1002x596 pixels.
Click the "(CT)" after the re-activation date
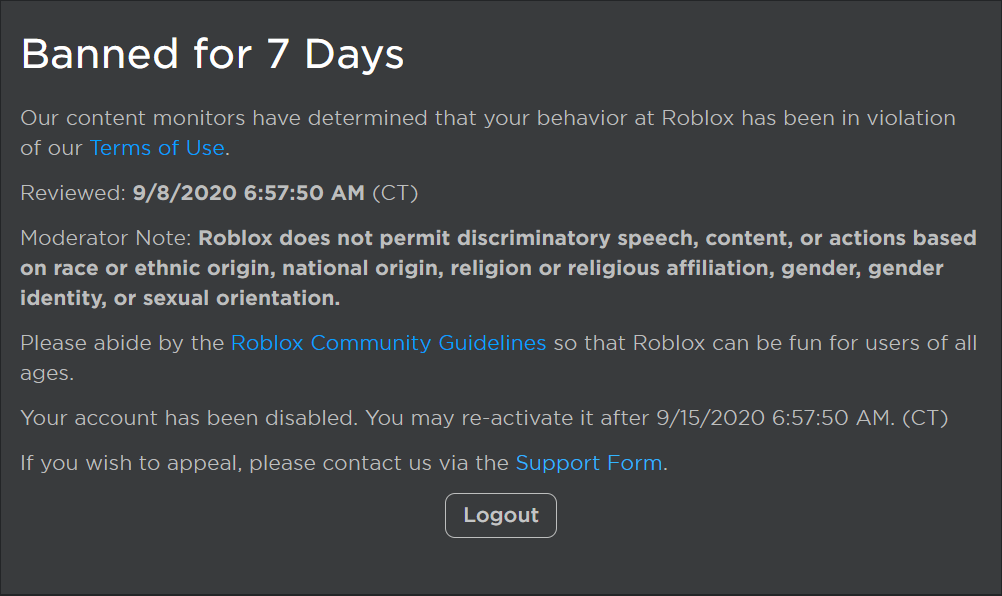point(925,418)
